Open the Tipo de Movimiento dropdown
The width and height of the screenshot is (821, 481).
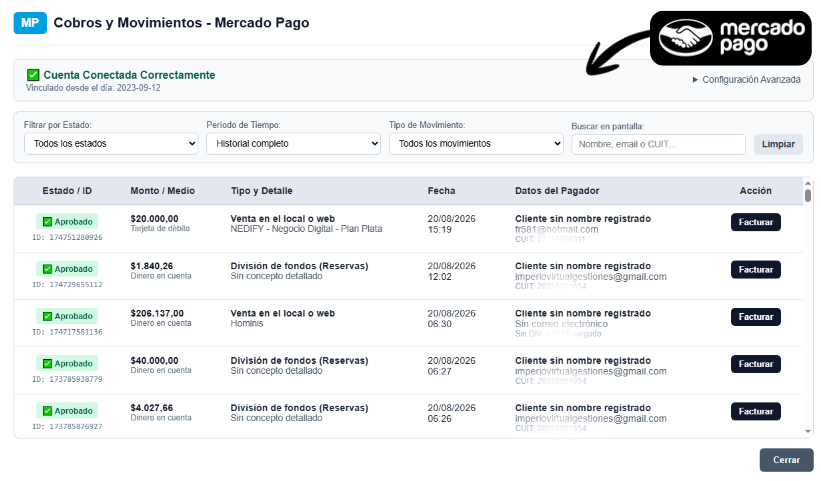(476, 143)
